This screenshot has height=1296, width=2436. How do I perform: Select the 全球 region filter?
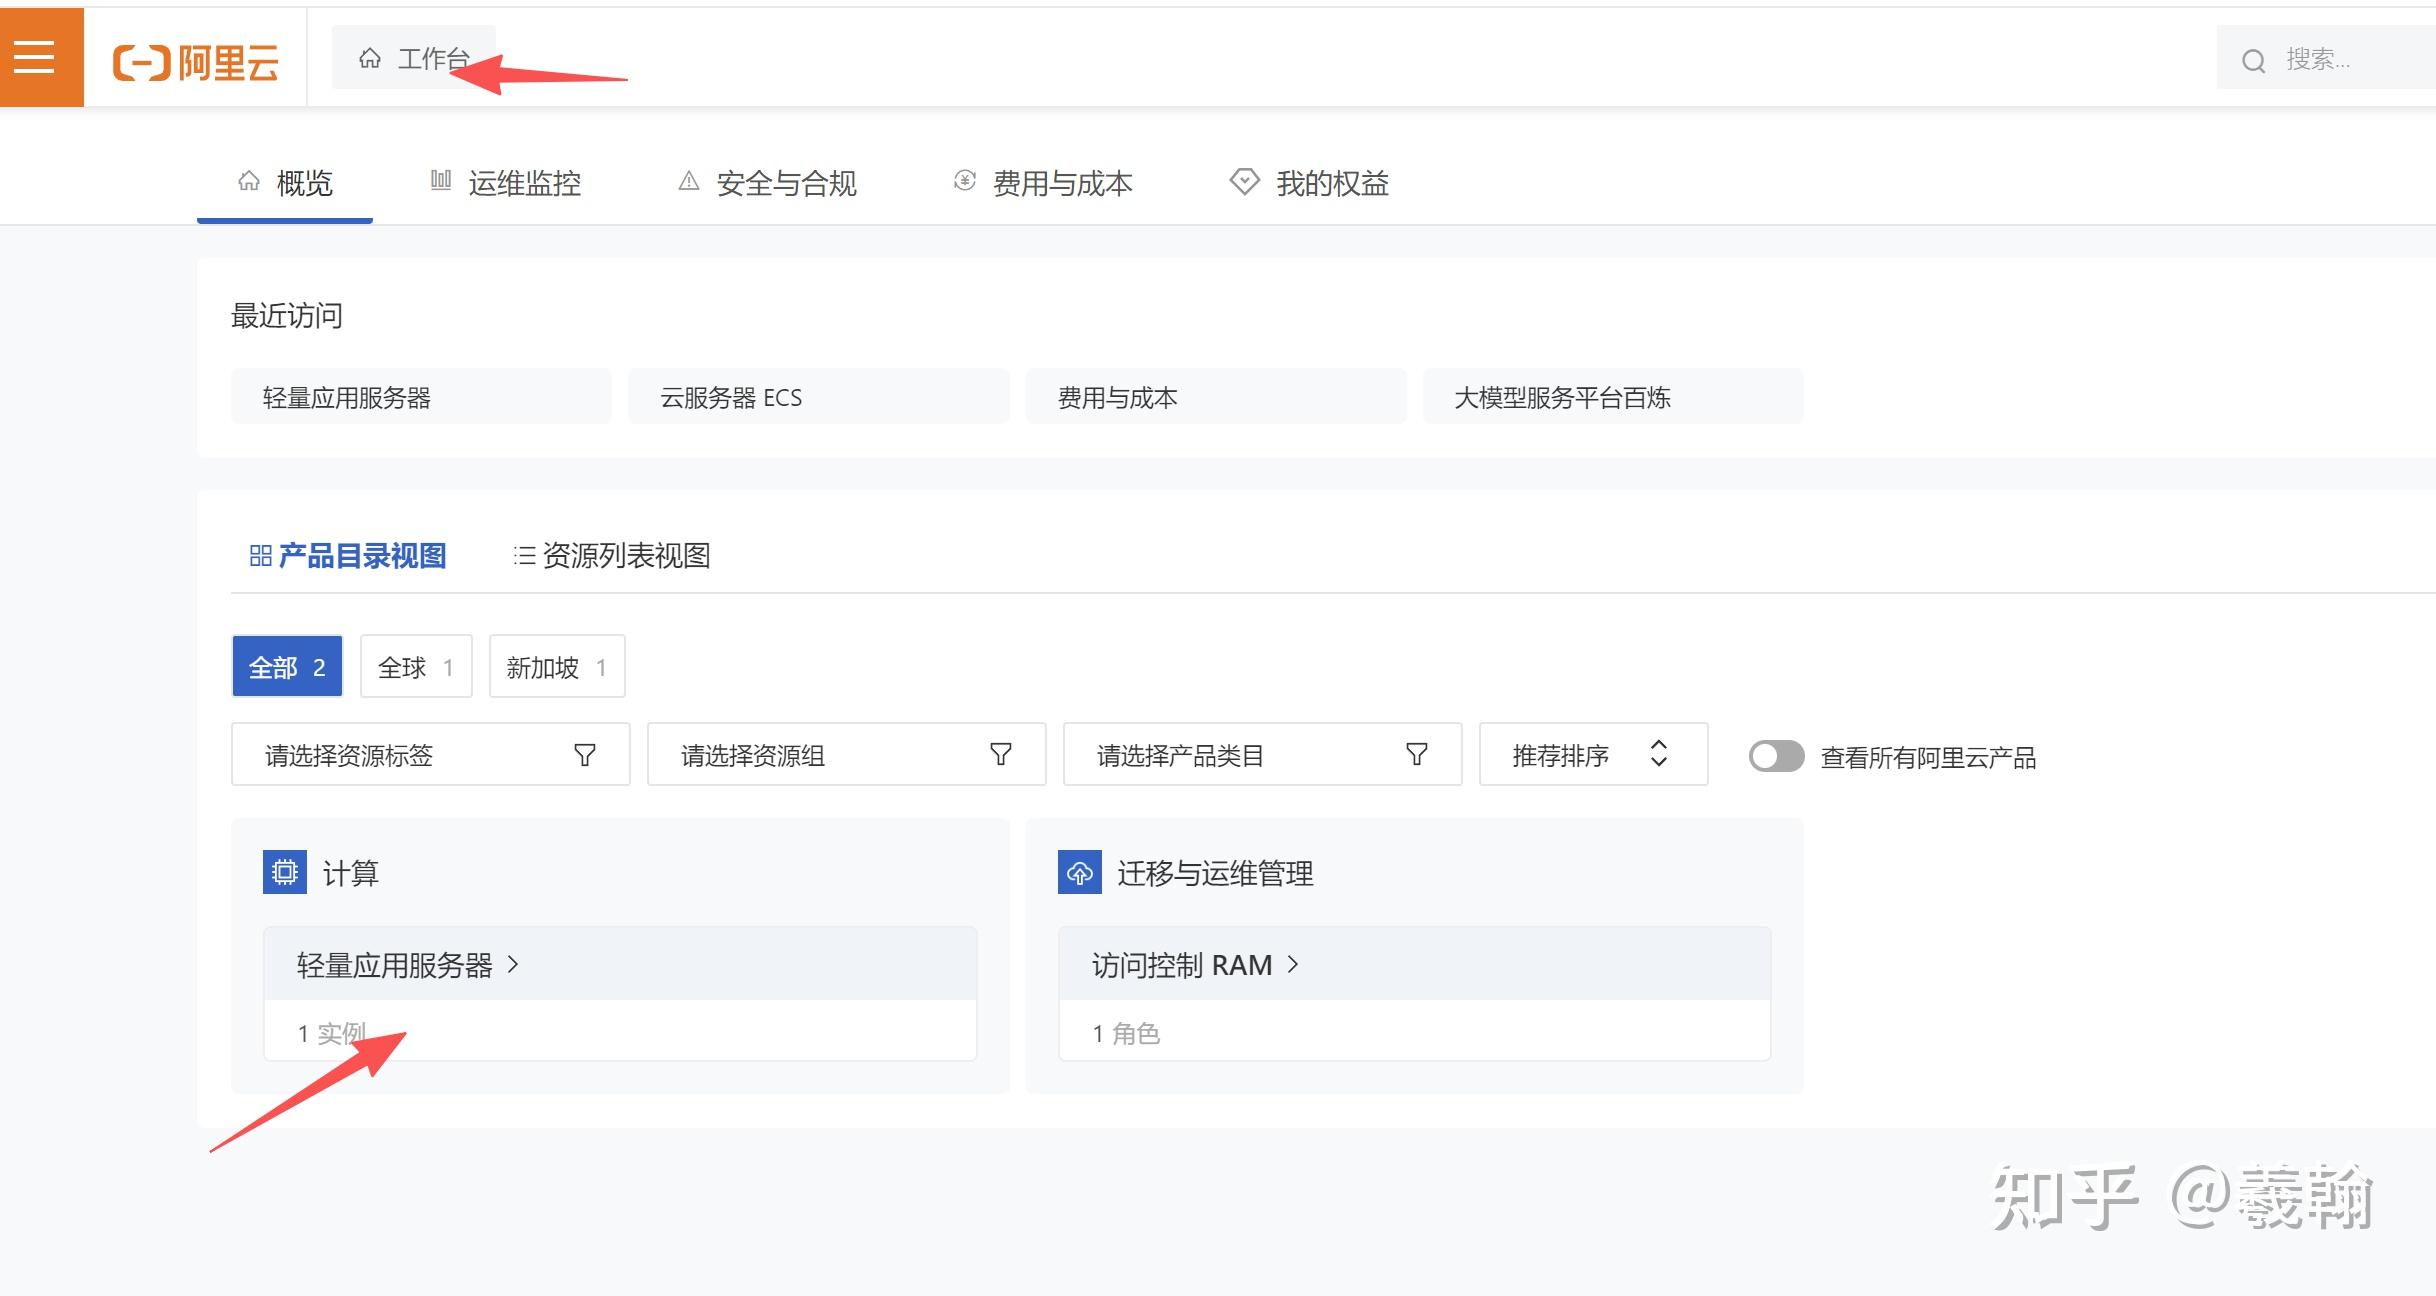point(414,666)
